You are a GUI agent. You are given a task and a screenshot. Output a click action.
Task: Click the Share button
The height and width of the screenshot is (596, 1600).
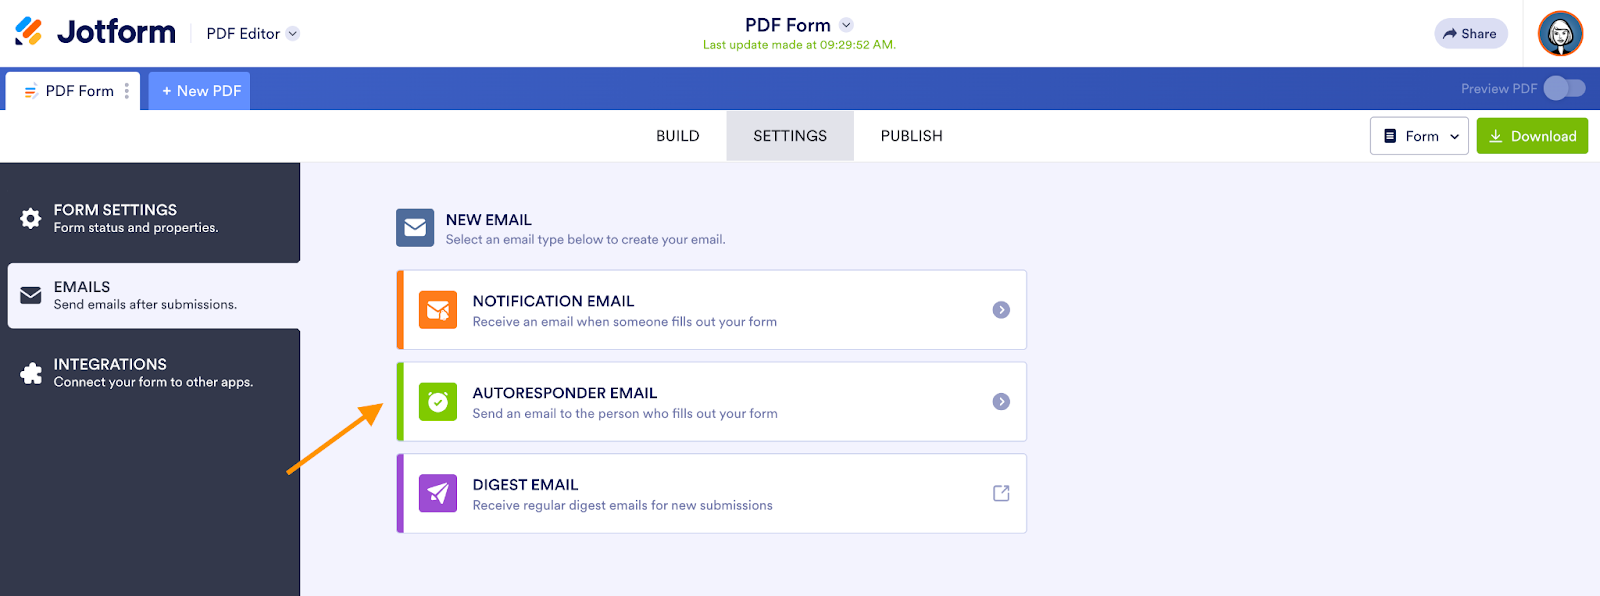click(1470, 34)
